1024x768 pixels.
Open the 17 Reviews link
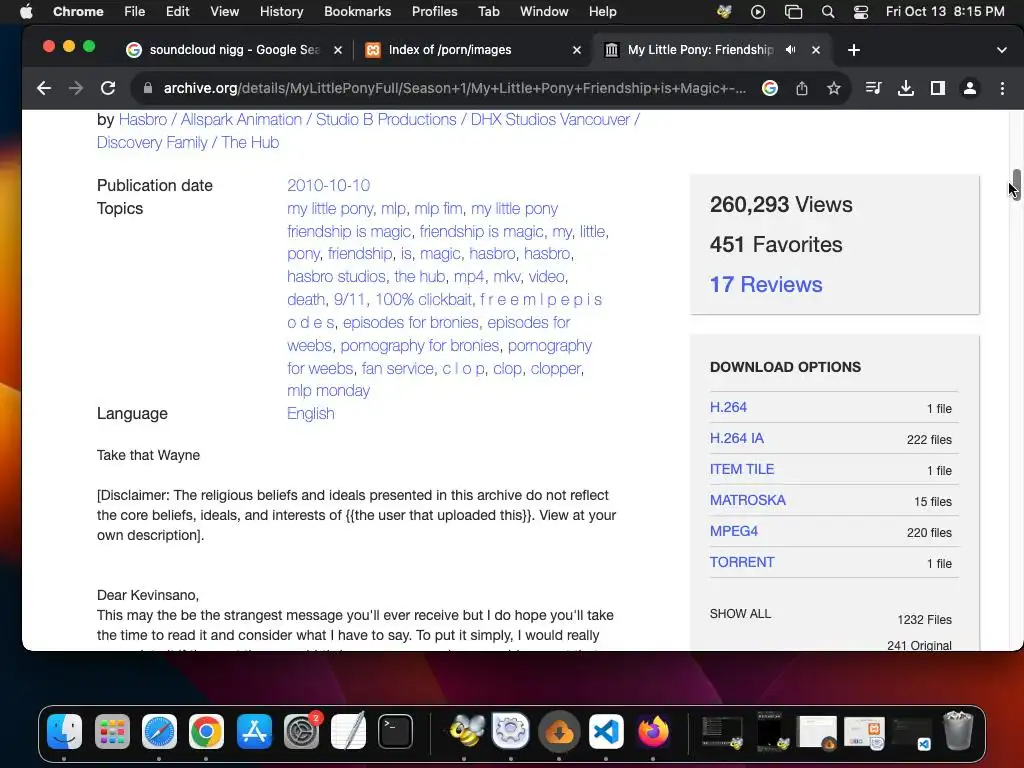pyautogui.click(x=765, y=284)
